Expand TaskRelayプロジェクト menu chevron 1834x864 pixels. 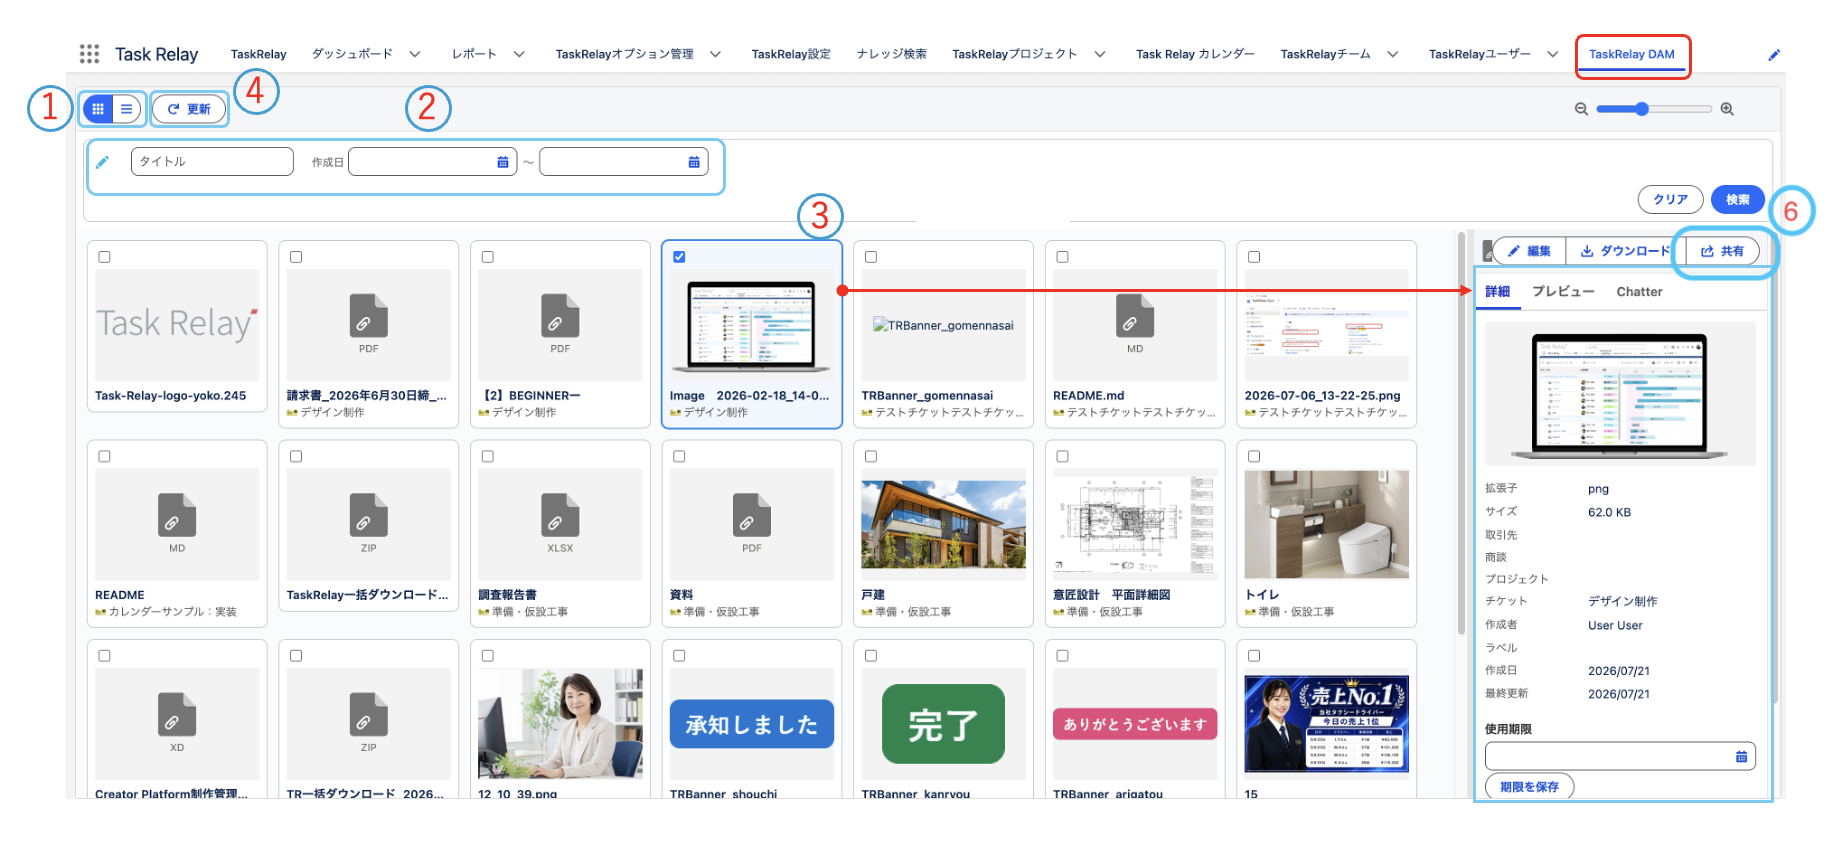(1100, 54)
